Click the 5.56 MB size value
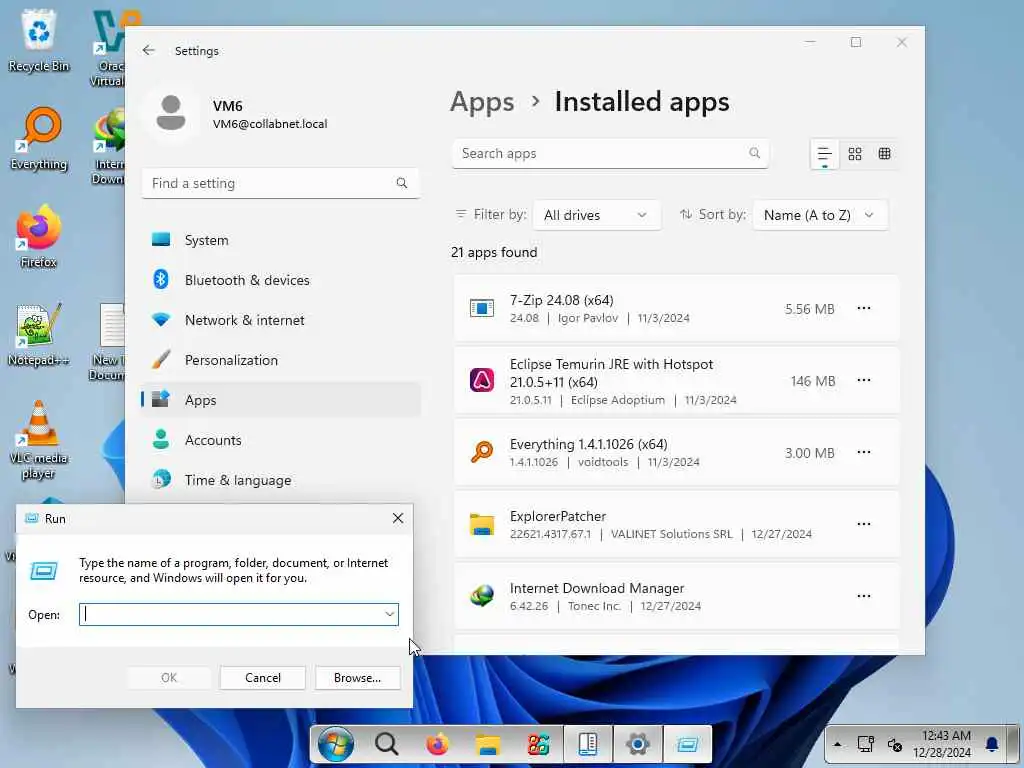Viewport: 1024px width, 768px height. [809, 309]
